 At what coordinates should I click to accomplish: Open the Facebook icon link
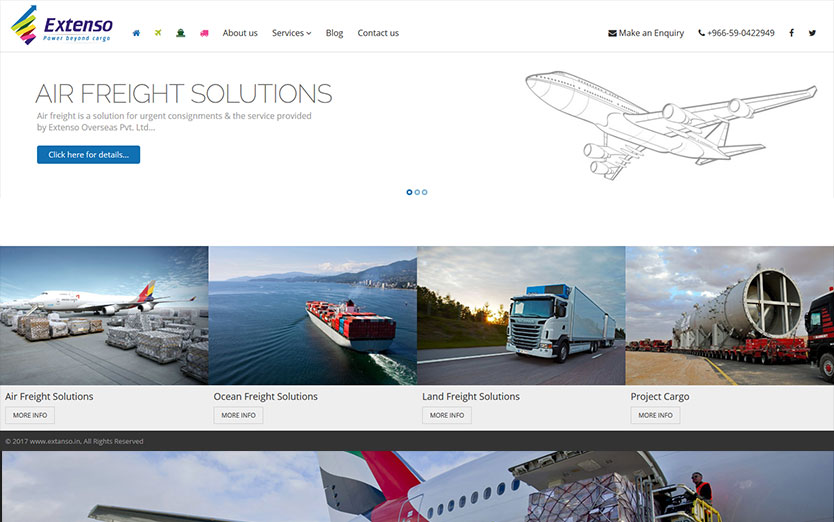(791, 33)
